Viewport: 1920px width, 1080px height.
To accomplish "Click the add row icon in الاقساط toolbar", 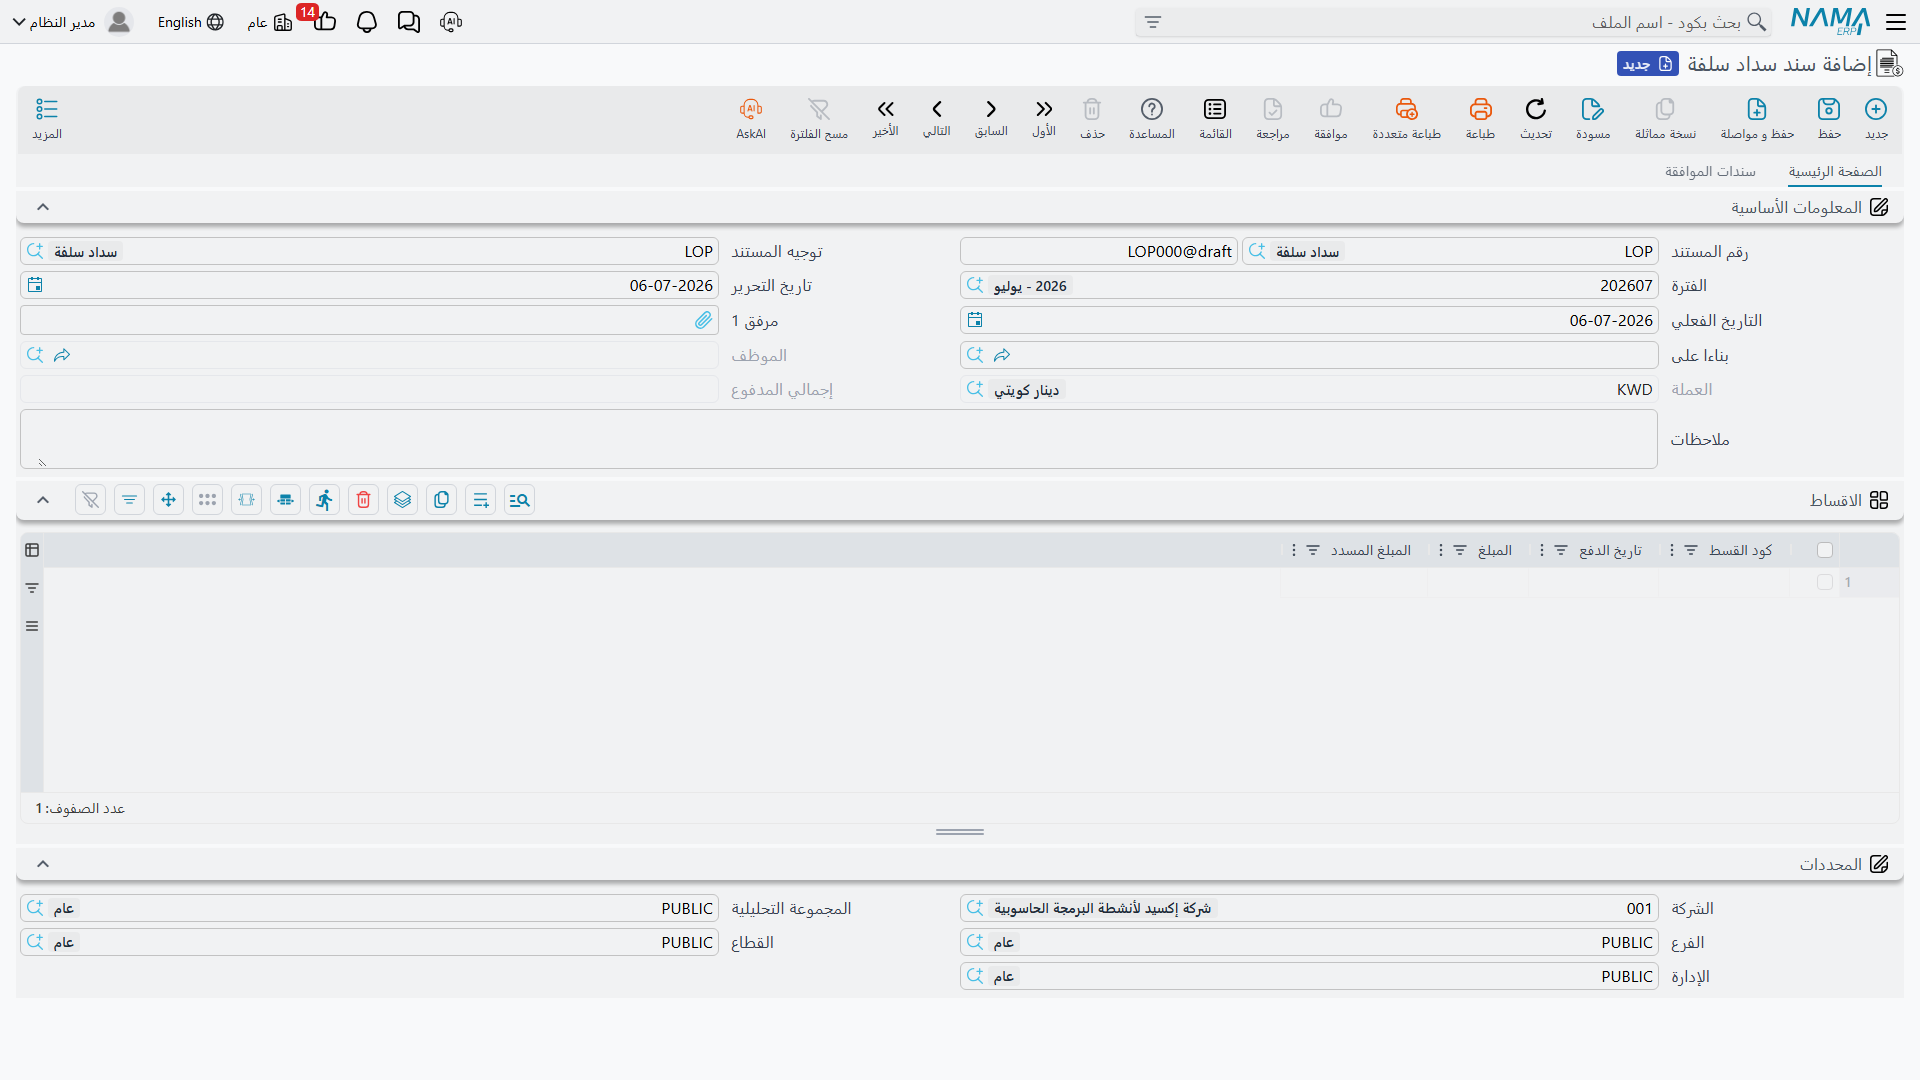I will (x=480, y=500).
